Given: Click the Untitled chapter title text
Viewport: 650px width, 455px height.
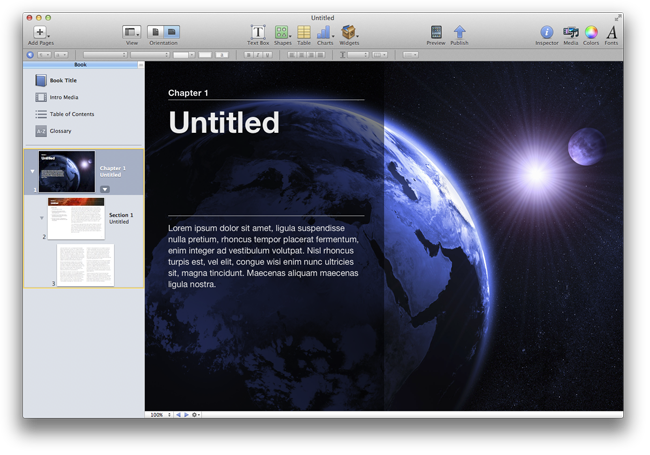Looking at the screenshot, I should (224, 122).
